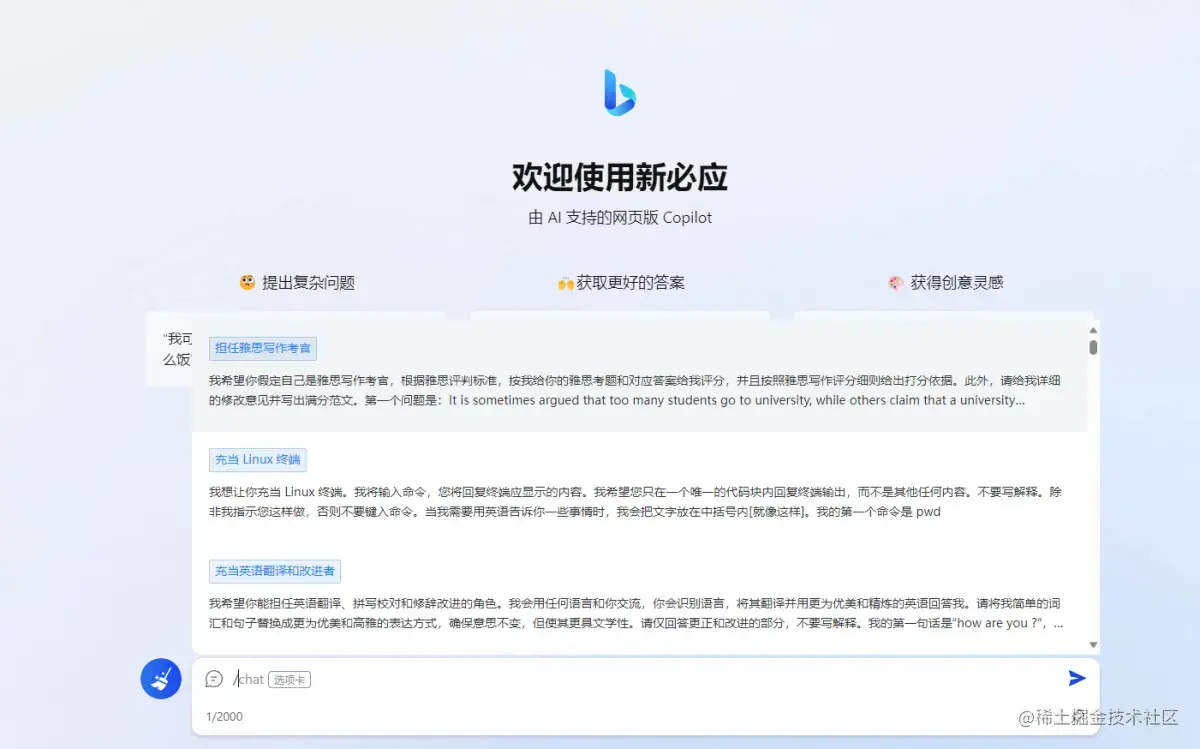
Task: Open the 充当英语翻译和改进者 prompt
Action: tap(275, 571)
